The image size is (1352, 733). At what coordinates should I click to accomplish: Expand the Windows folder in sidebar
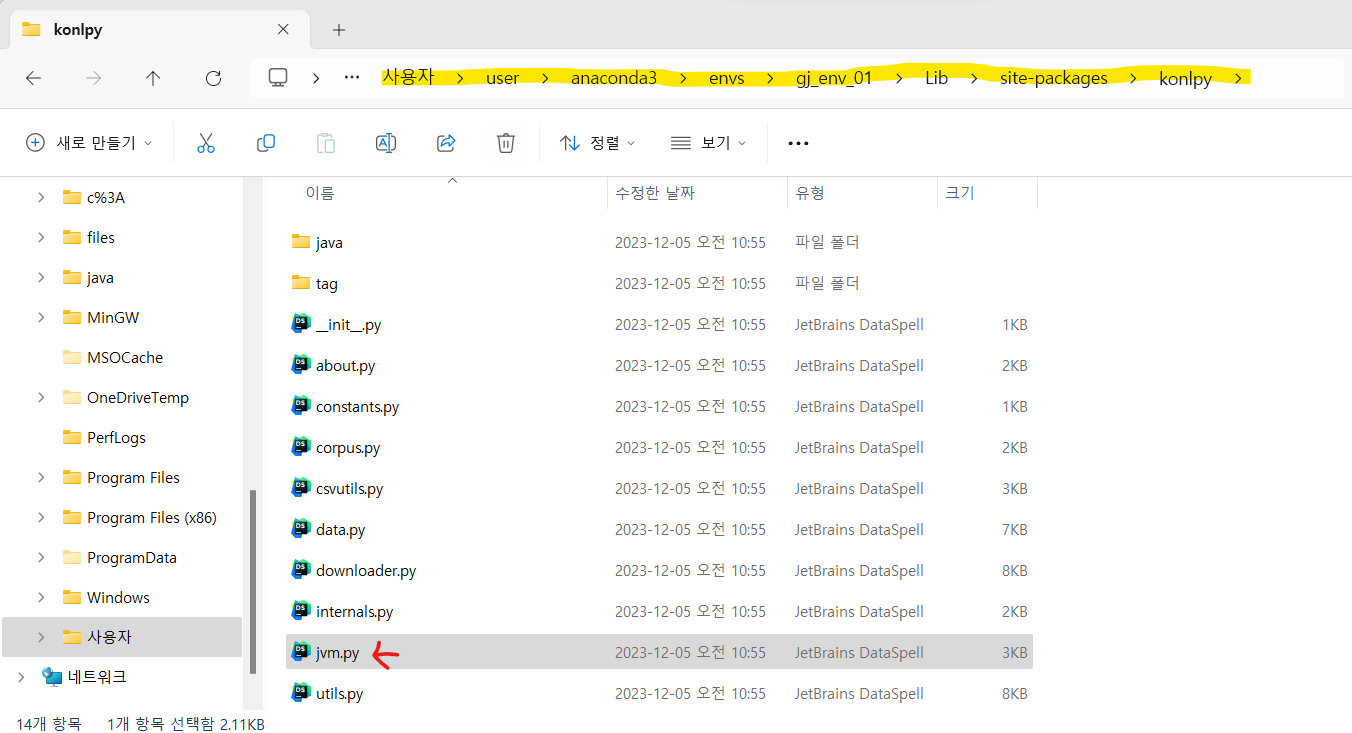pos(41,597)
